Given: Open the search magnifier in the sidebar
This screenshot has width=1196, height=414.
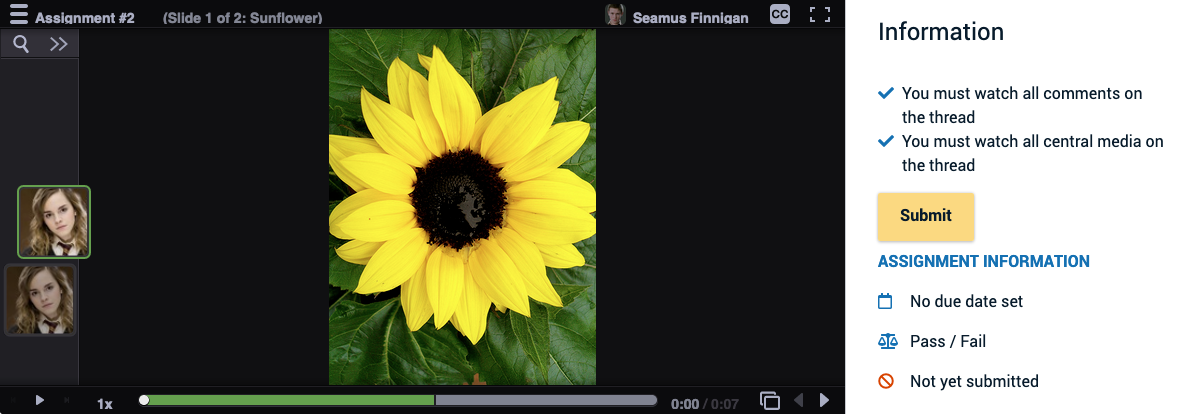Looking at the screenshot, I should [x=21, y=44].
